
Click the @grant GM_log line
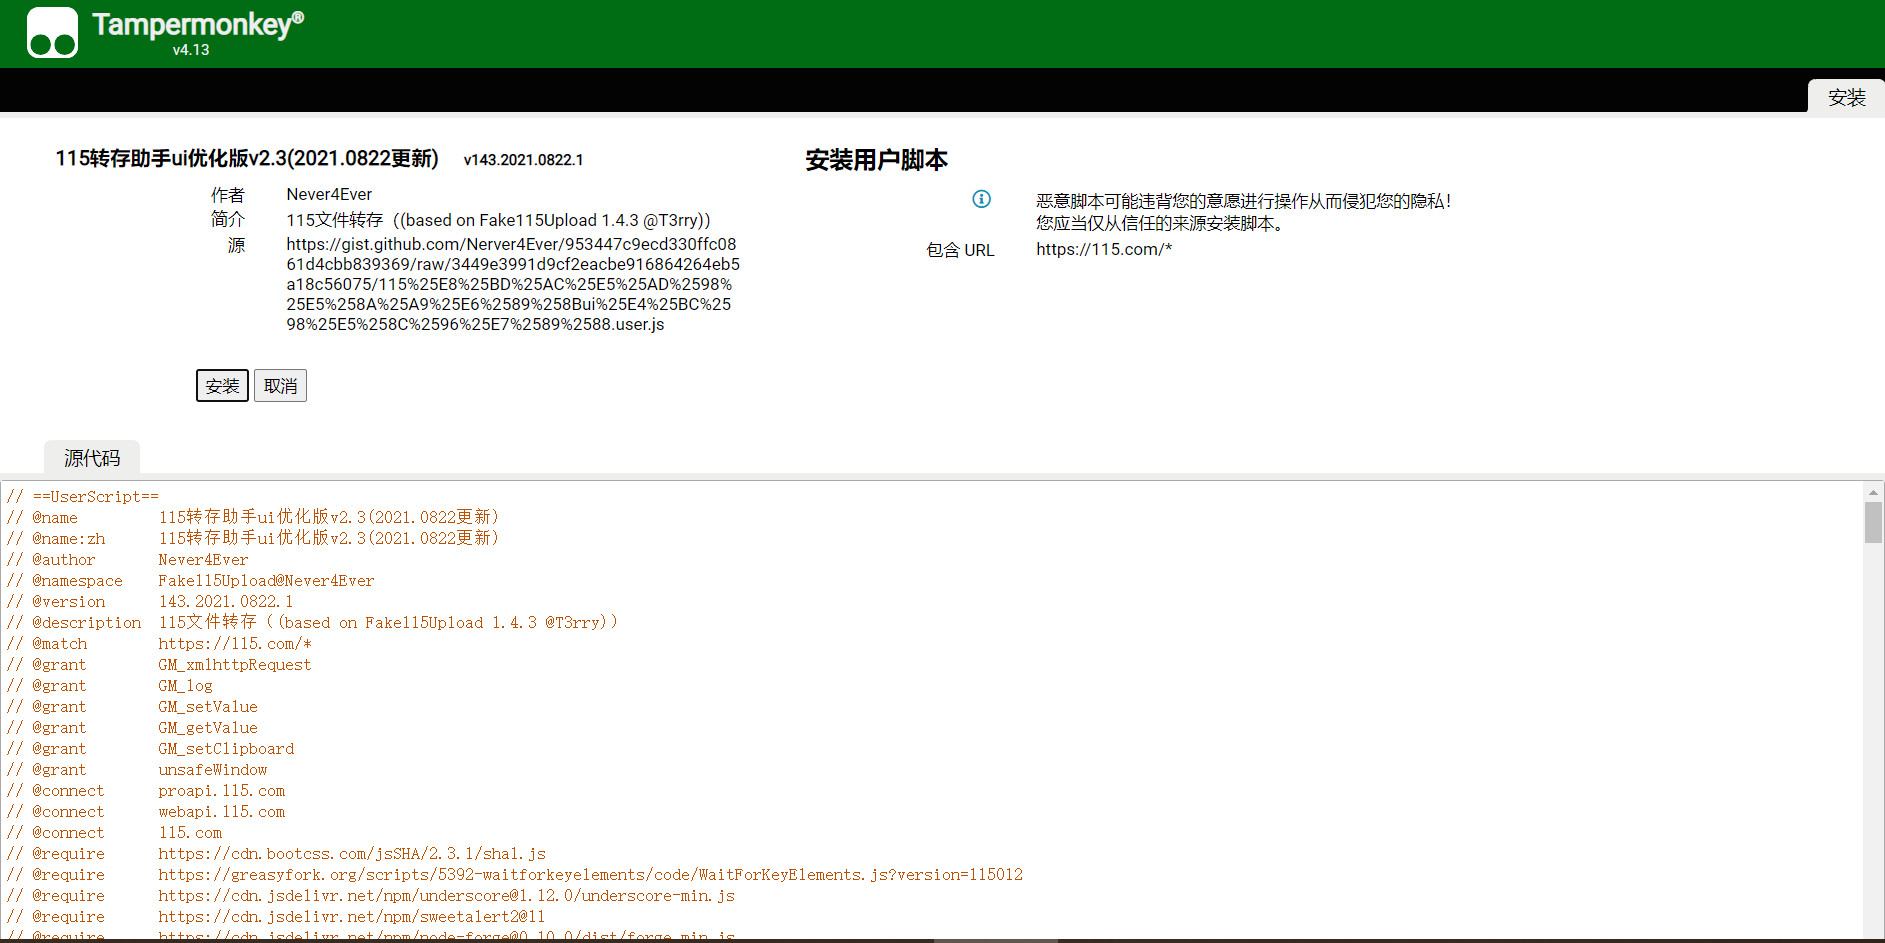point(110,686)
